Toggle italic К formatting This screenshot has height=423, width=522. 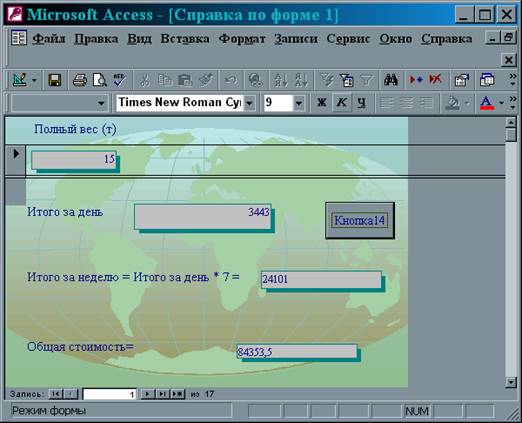341,103
